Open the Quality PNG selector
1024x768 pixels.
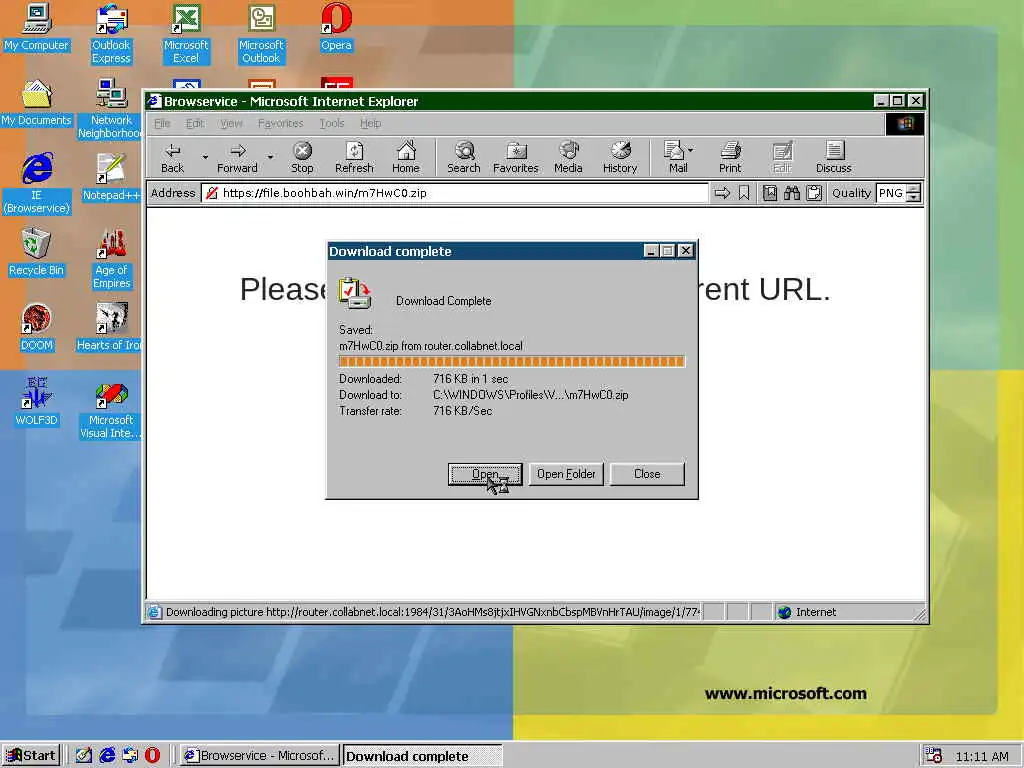click(891, 193)
